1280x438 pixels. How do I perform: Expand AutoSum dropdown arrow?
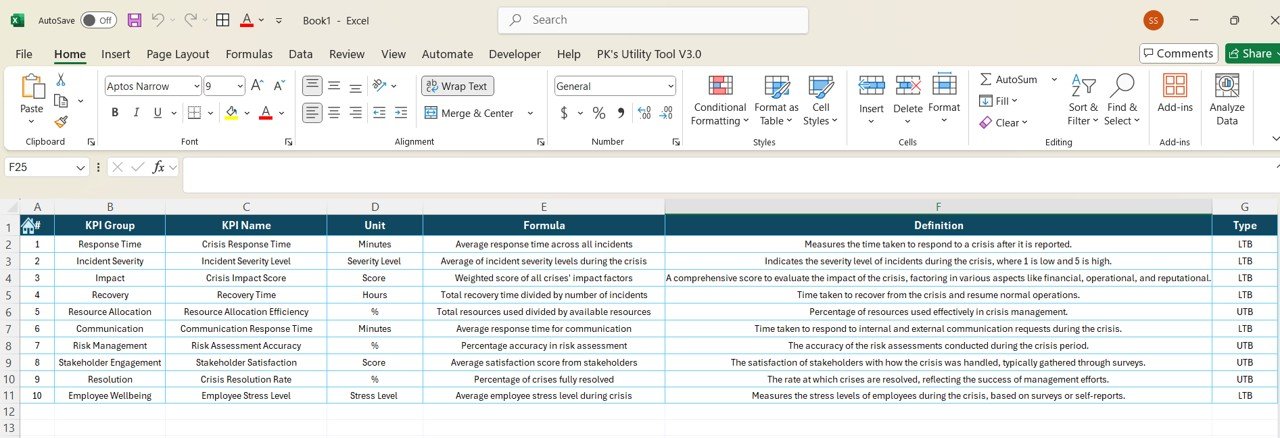tap(1054, 79)
